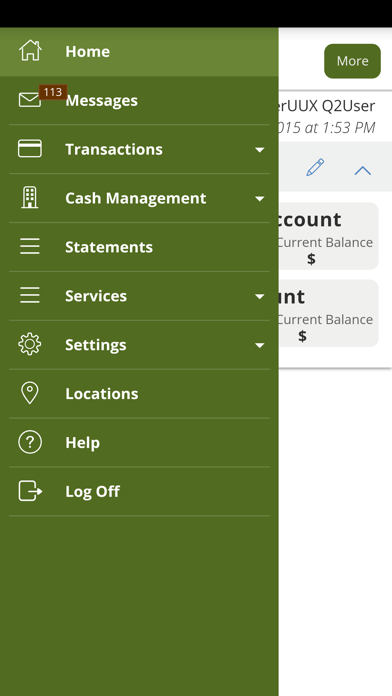Open the Settings menu item

[x=139, y=344]
